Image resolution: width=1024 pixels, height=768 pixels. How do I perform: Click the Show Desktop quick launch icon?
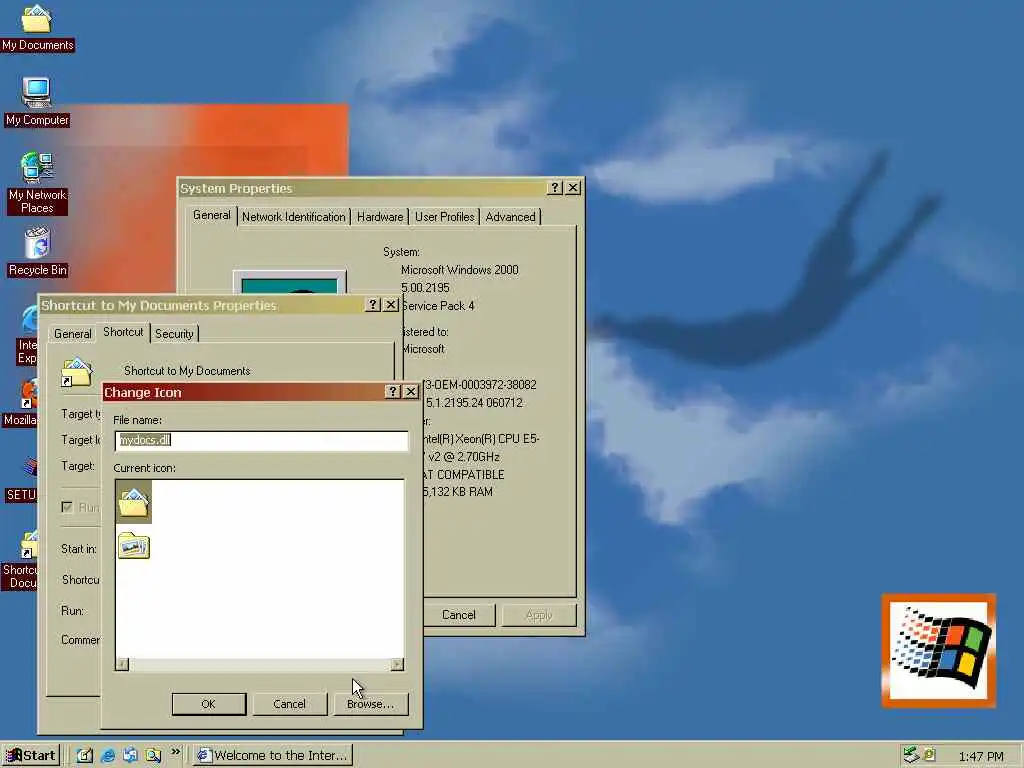point(85,755)
